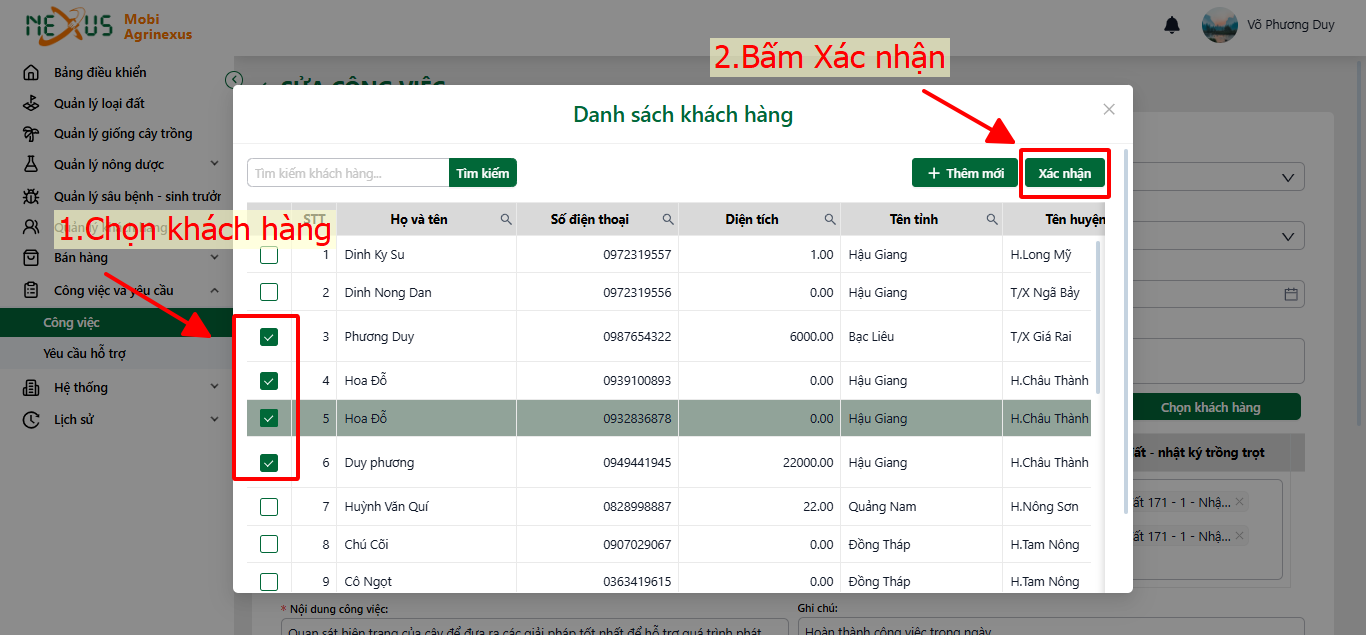Tick the checkbox for Cô Ngọt
This screenshot has height=635, width=1366.
point(269,581)
